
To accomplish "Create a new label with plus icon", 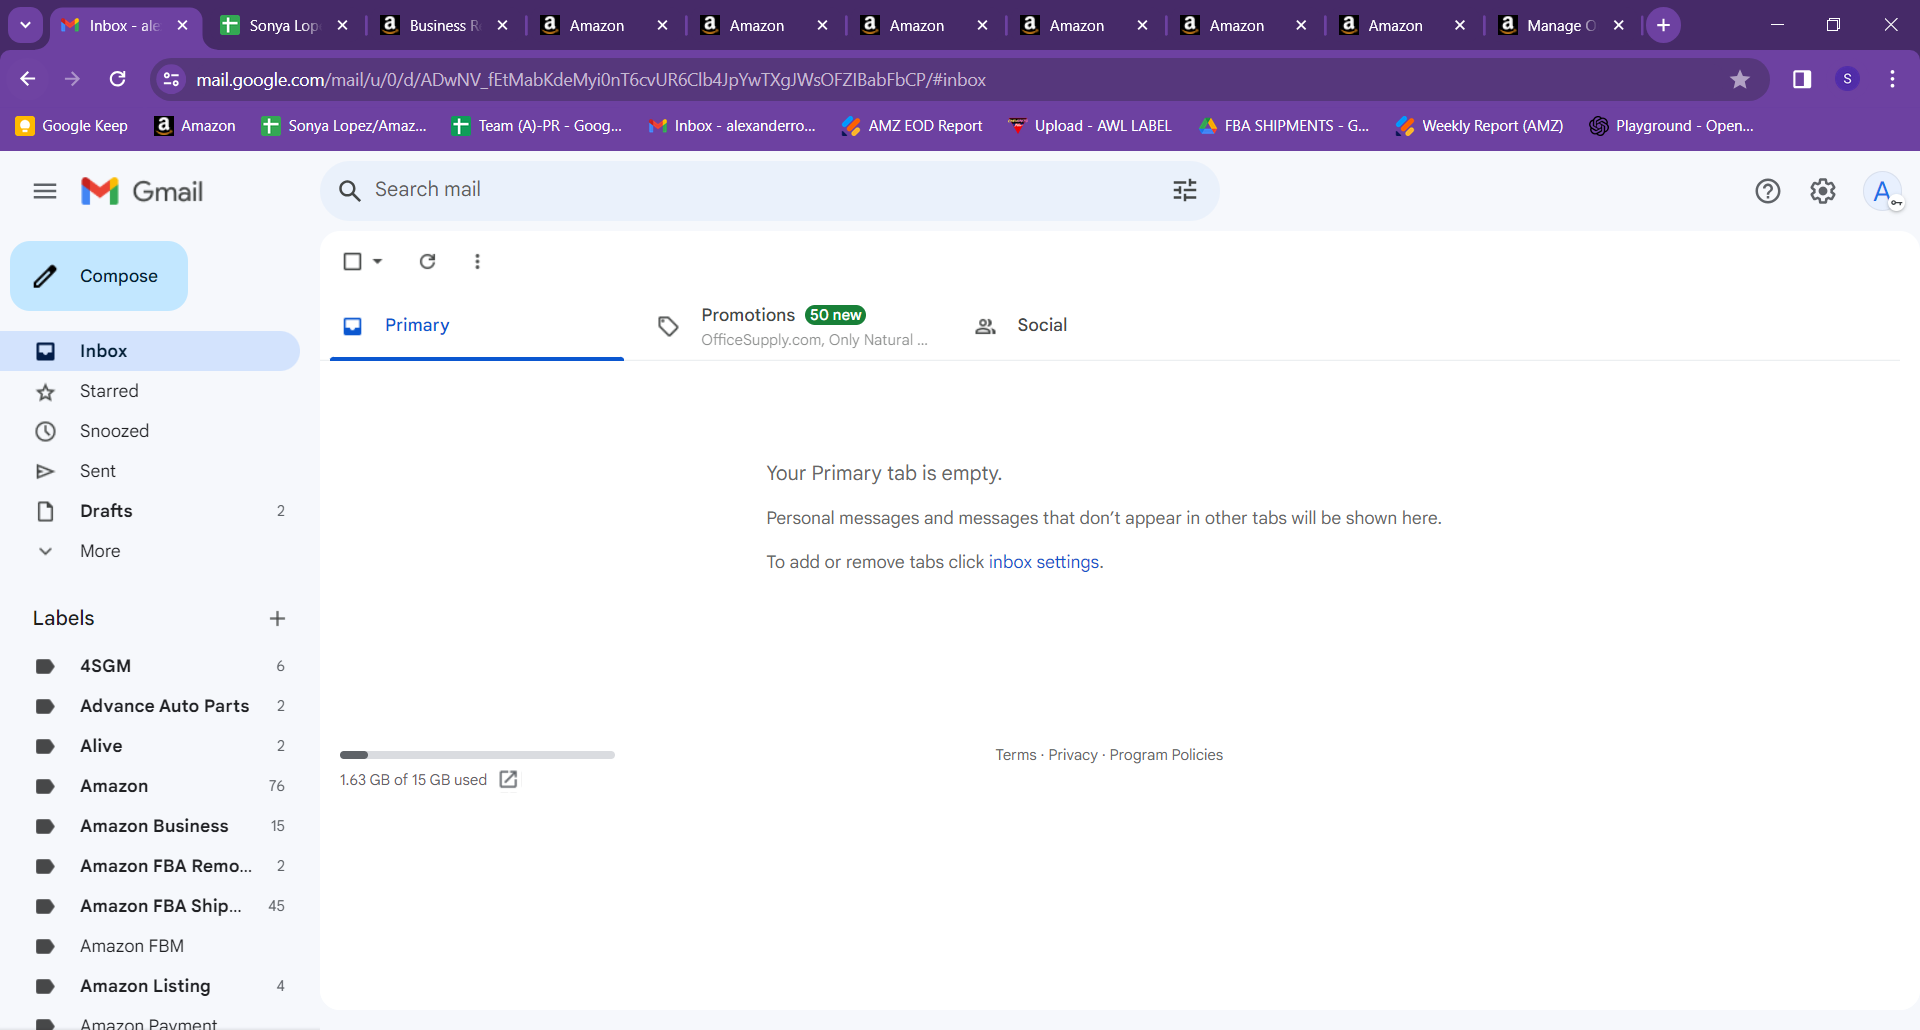I will pyautogui.click(x=277, y=619).
